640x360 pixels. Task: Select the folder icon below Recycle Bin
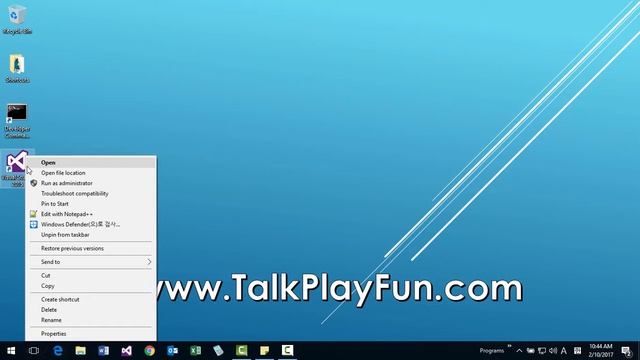pos(17,68)
